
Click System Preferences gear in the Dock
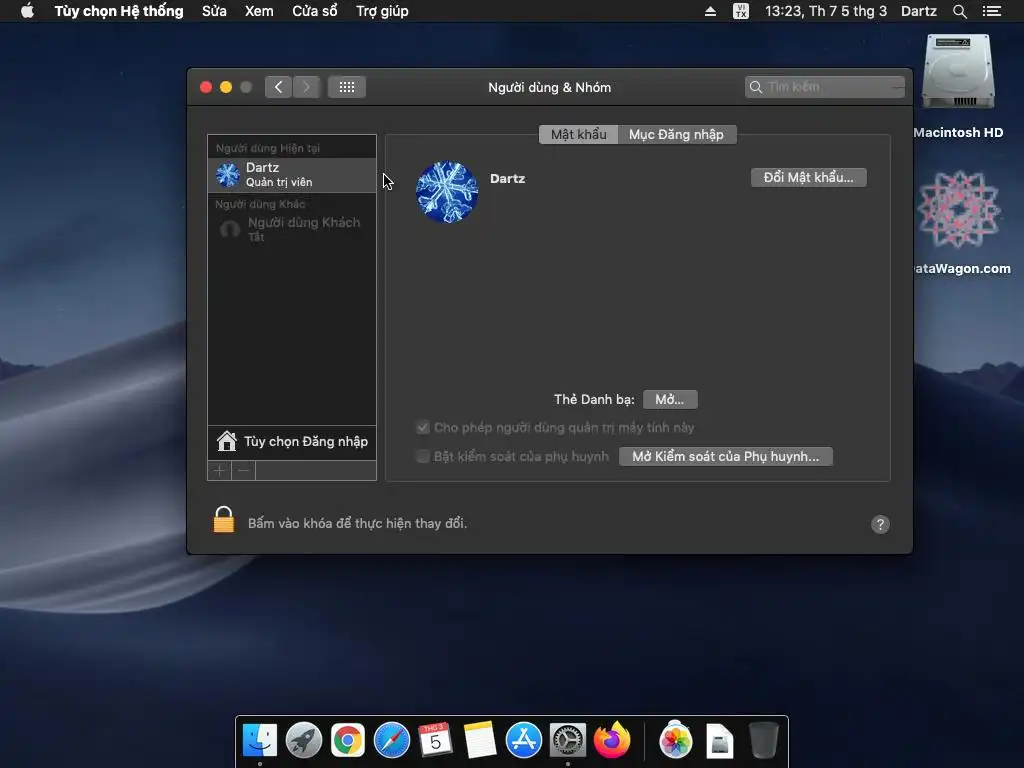tap(568, 741)
